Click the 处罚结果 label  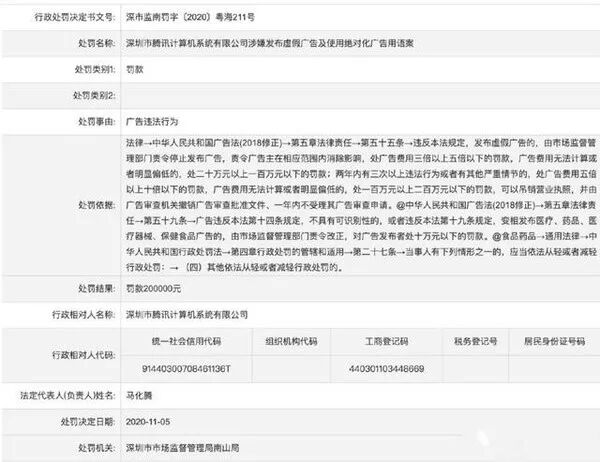click(x=96, y=289)
